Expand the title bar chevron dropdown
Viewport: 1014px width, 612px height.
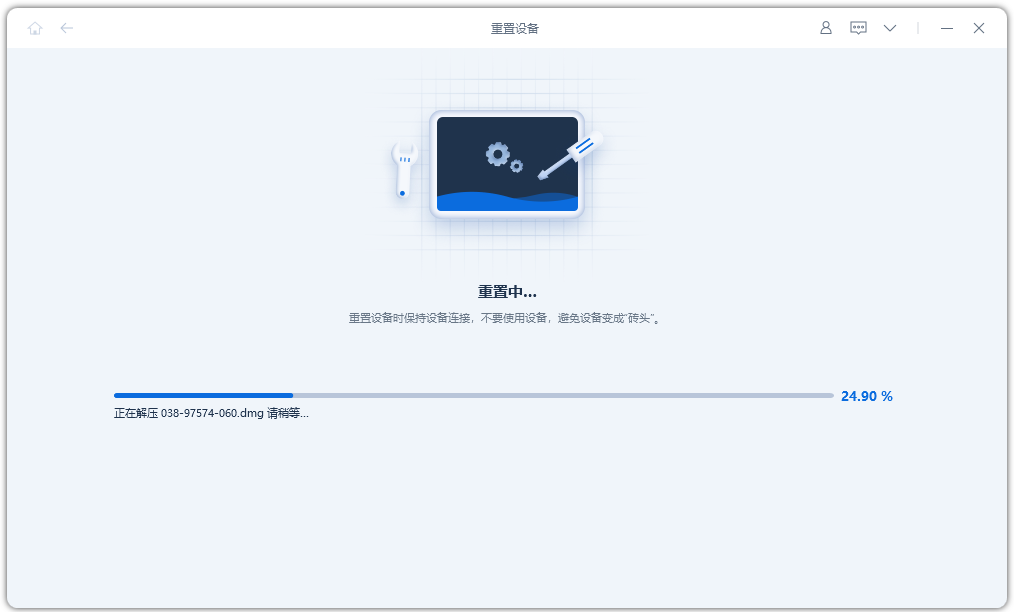[x=890, y=29]
